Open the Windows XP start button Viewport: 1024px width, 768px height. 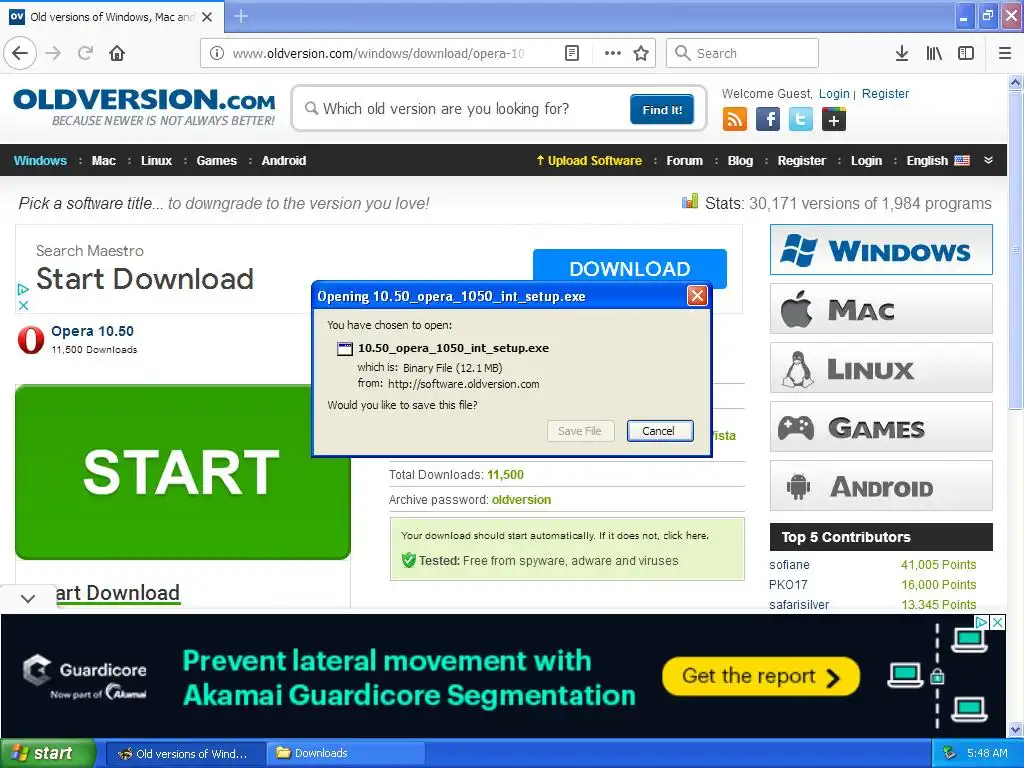(47, 754)
